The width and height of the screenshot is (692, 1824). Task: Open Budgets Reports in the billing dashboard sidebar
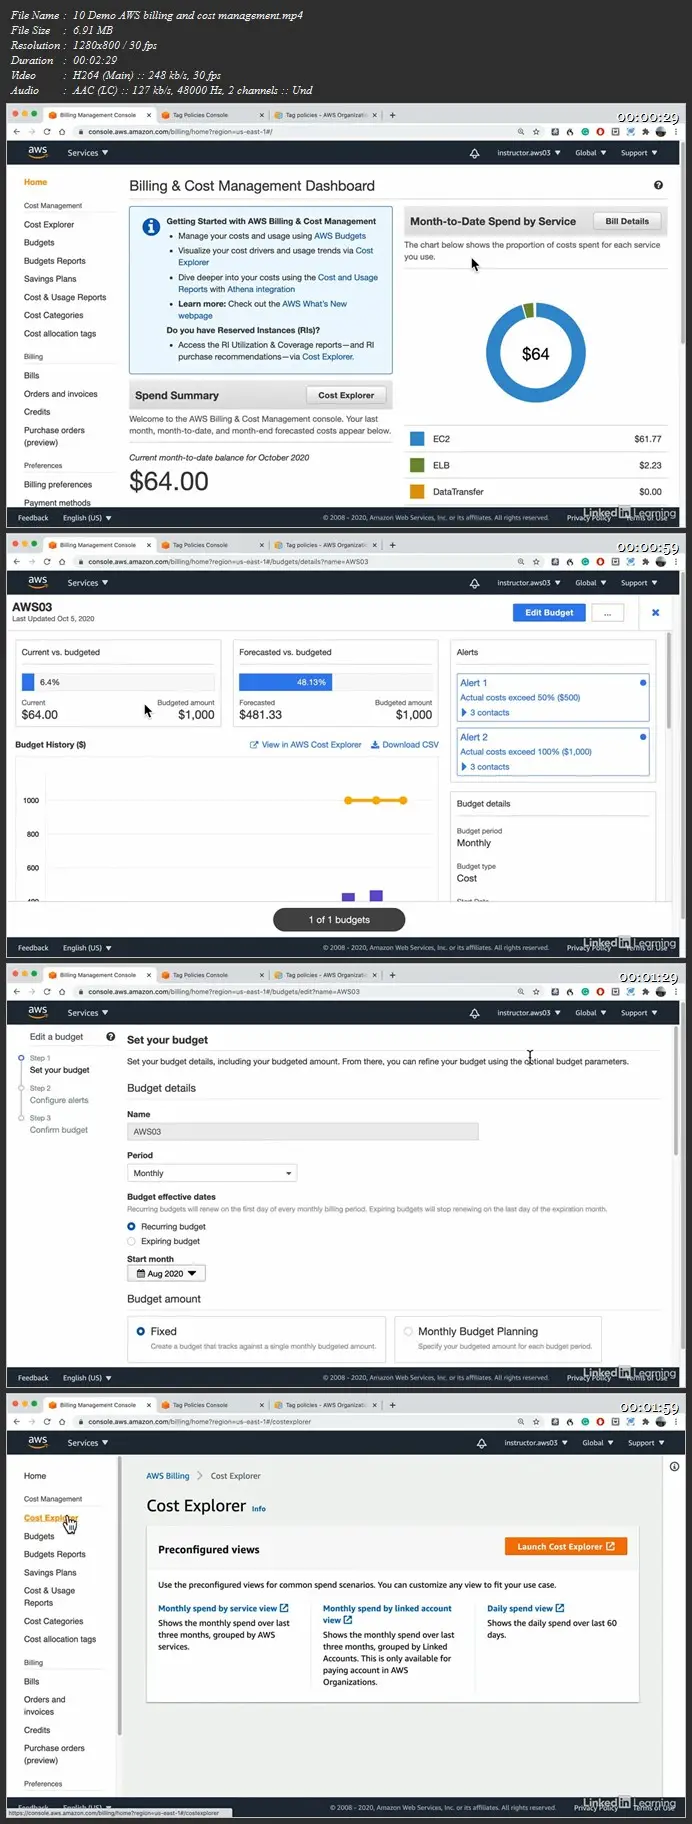[x=55, y=261]
